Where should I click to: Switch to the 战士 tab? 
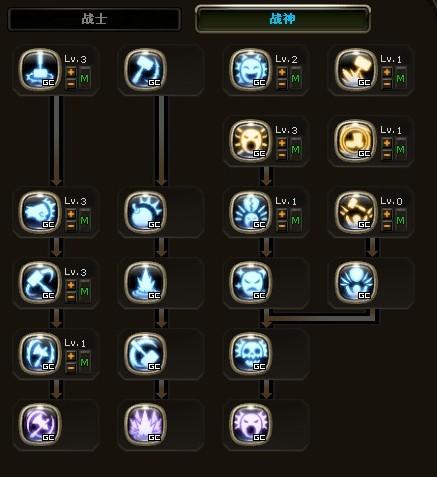(x=95, y=19)
